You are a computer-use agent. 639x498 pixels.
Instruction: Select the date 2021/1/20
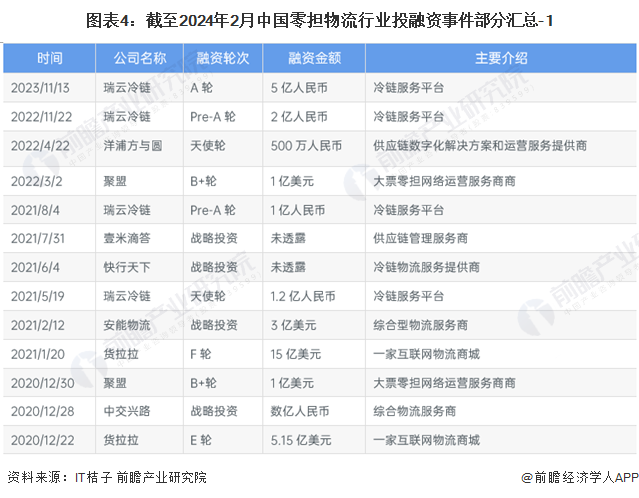38,354
